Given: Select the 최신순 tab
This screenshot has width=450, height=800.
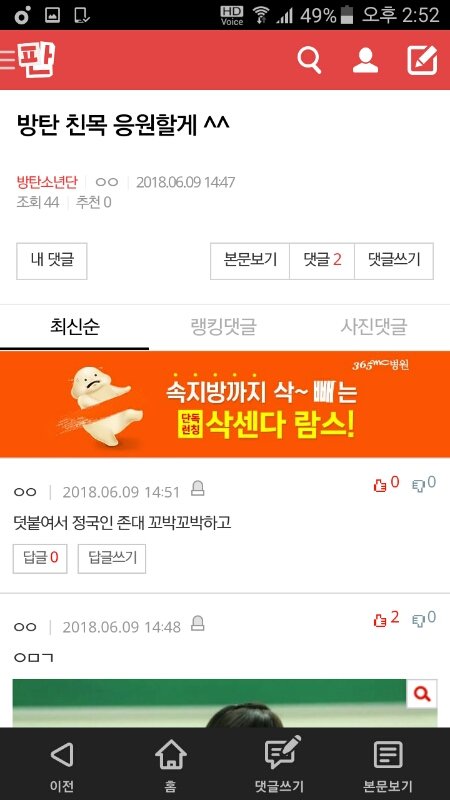Looking at the screenshot, I should 74,327.
